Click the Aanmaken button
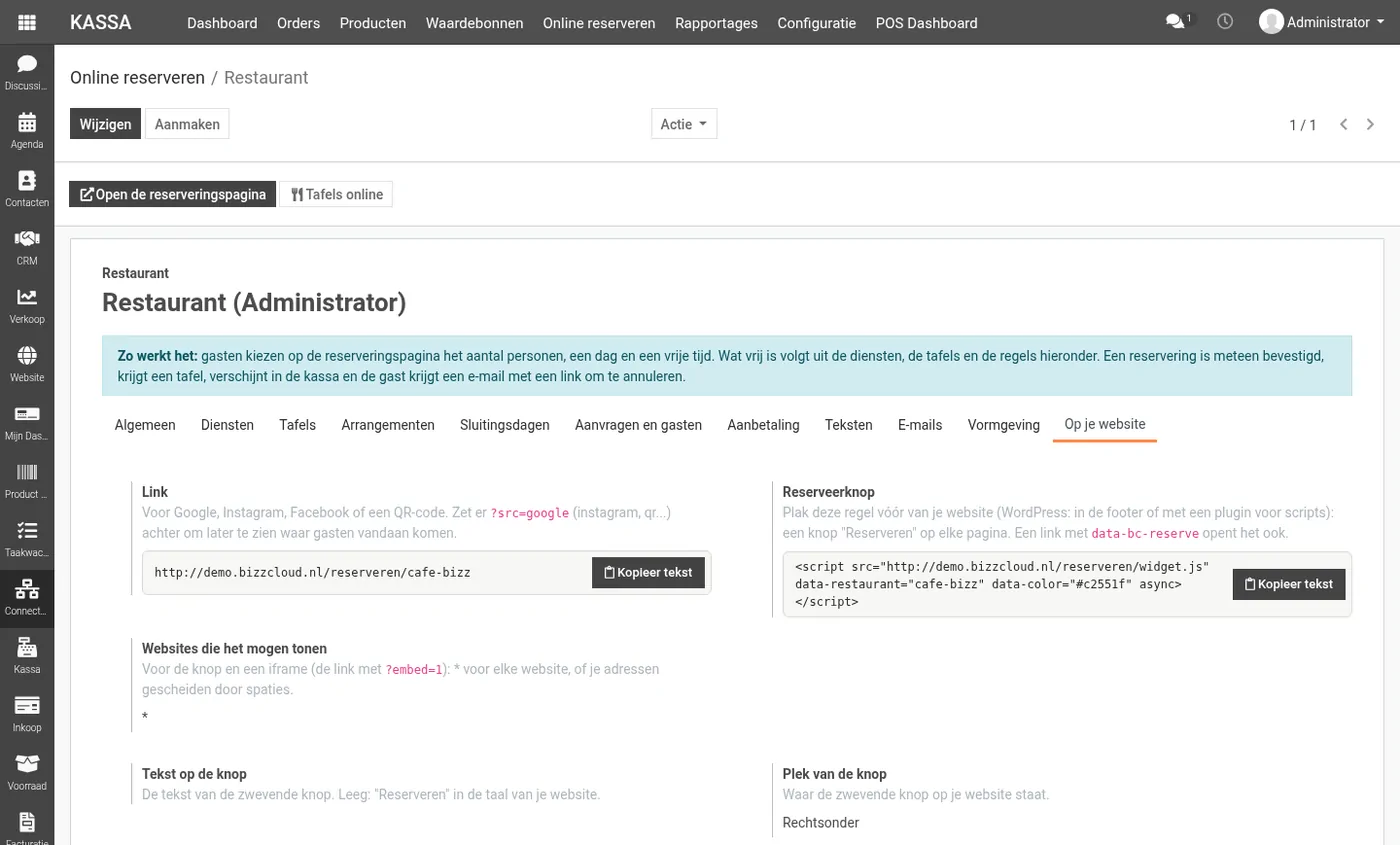Screen dimensions: 1400x845 pyautogui.click(x=187, y=124)
